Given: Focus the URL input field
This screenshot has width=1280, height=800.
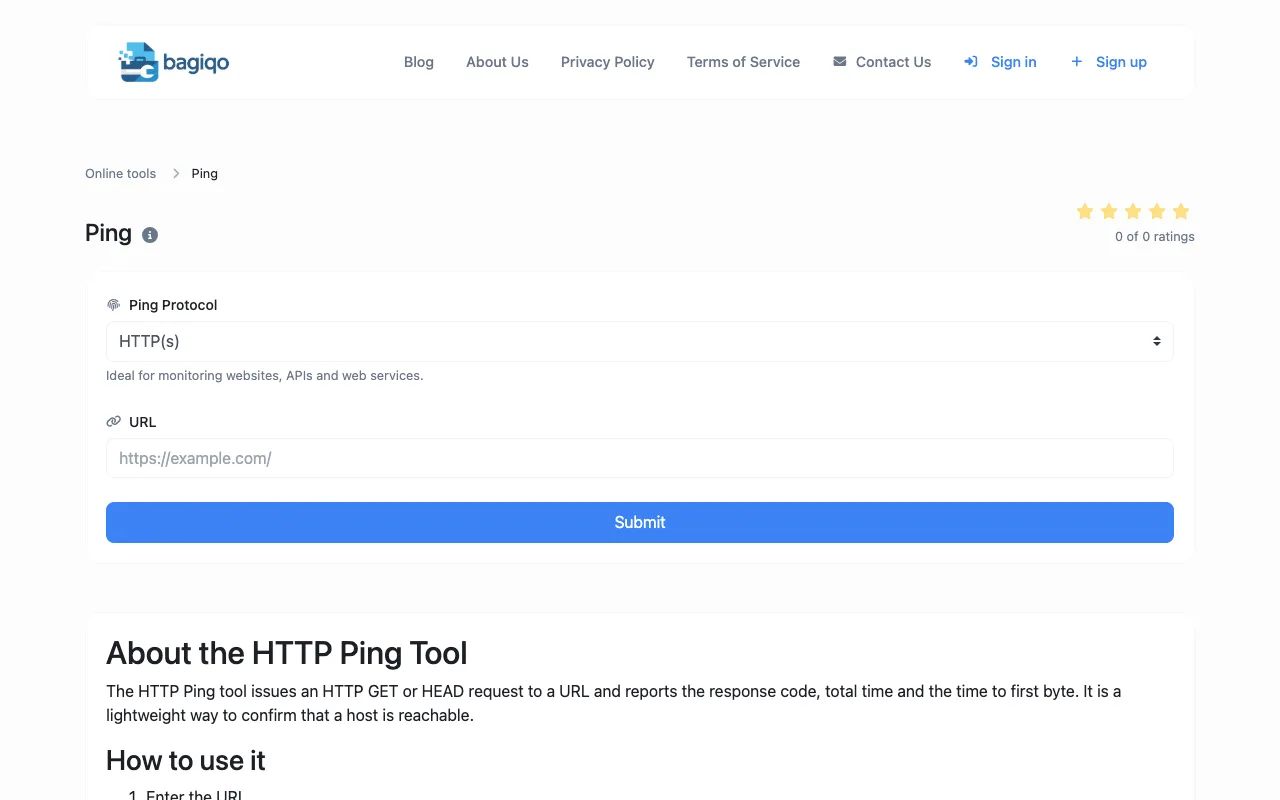Looking at the screenshot, I should pyautogui.click(x=640, y=458).
